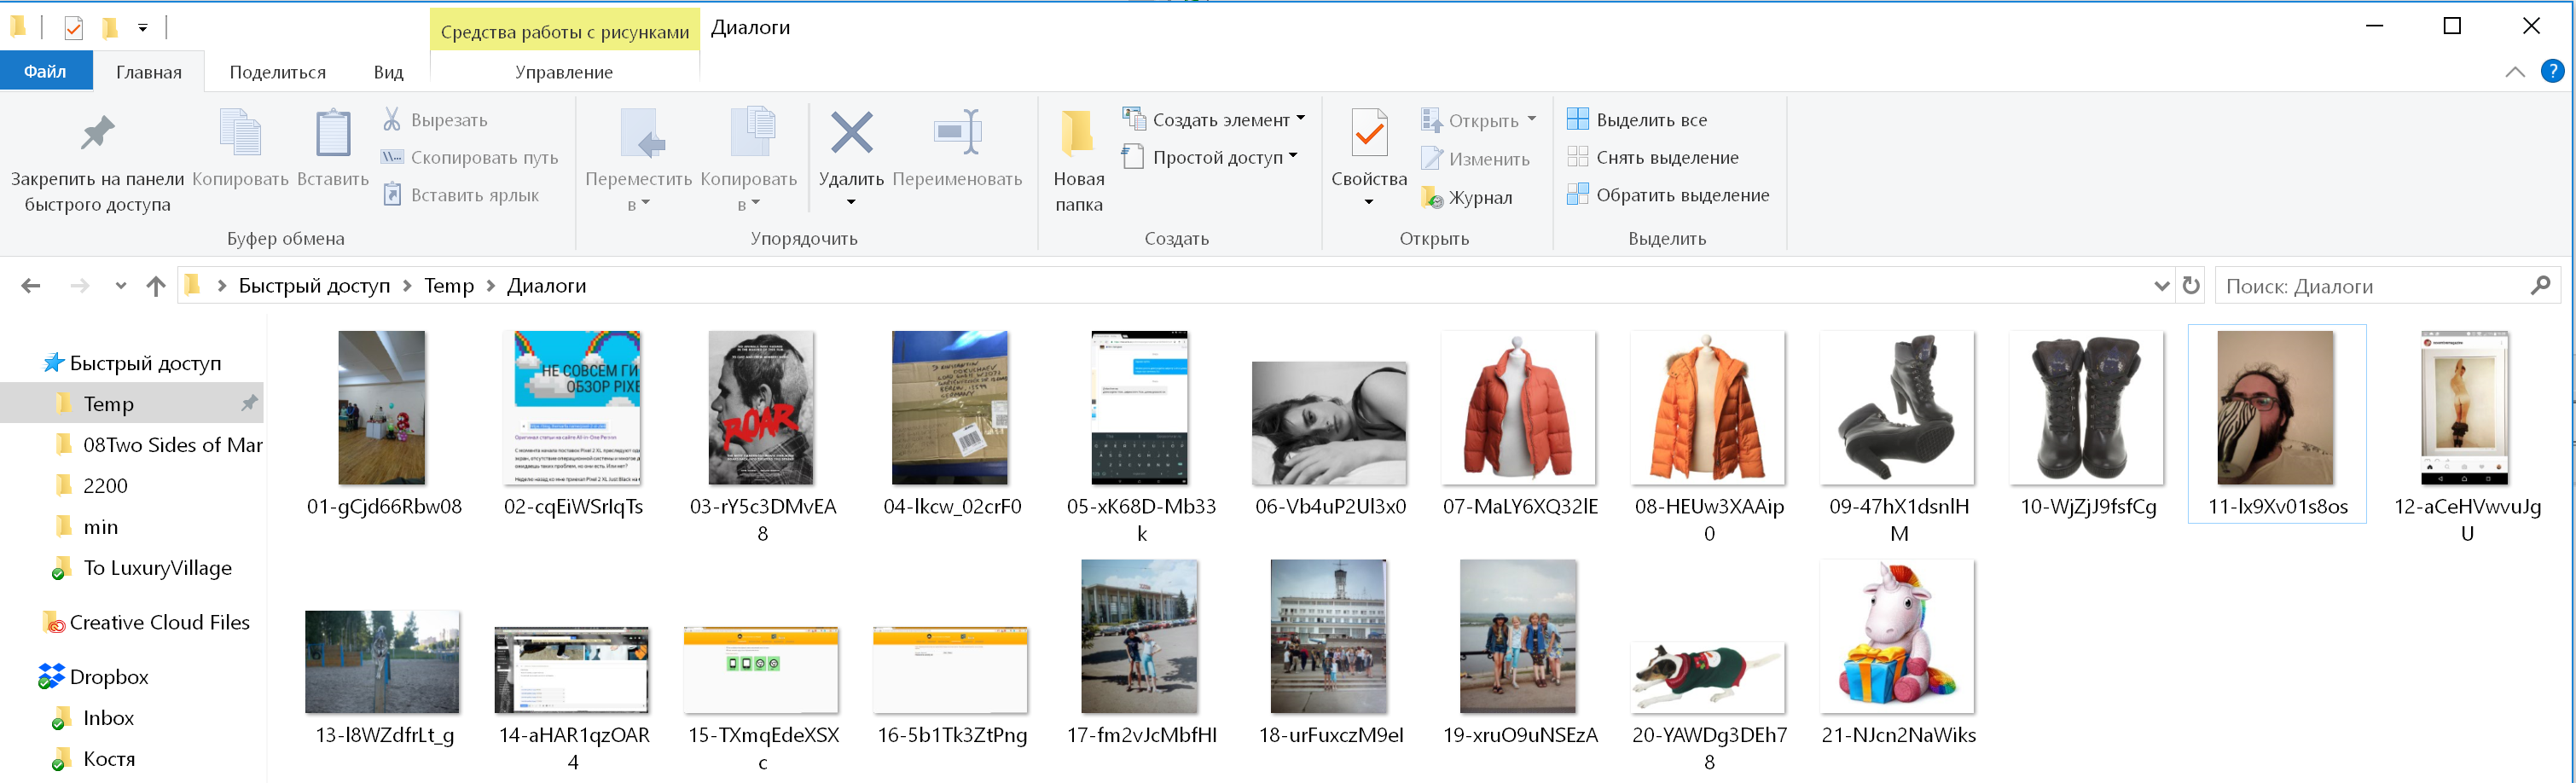Expand the address bar history dropdown
This screenshot has width=2576, height=783.
[2161, 286]
